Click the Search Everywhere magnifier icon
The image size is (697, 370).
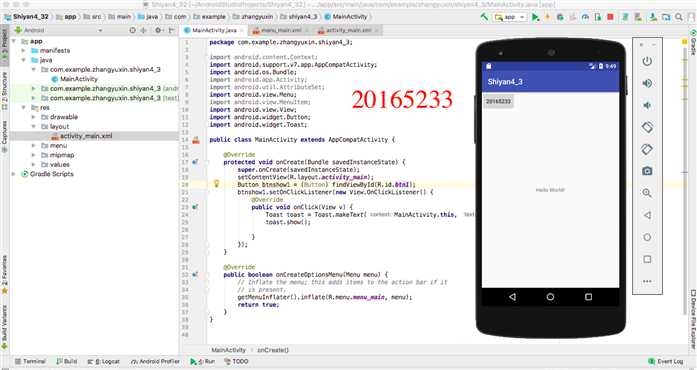click(679, 17)
